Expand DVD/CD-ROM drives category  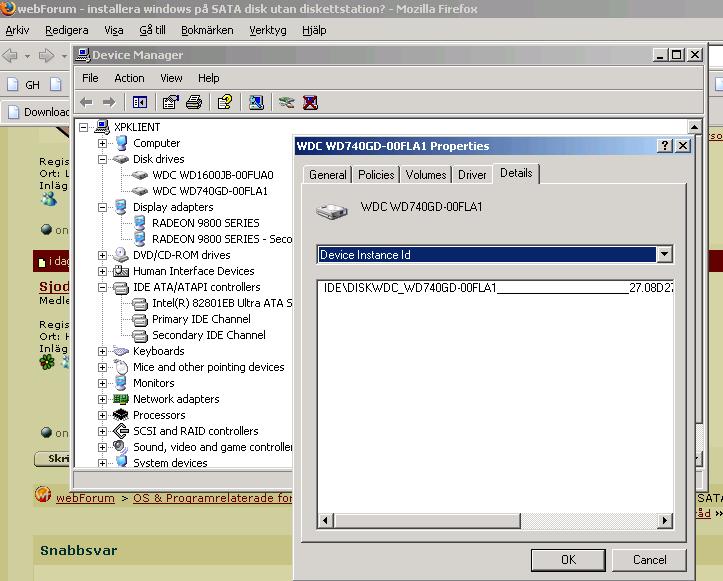[102, 255]
